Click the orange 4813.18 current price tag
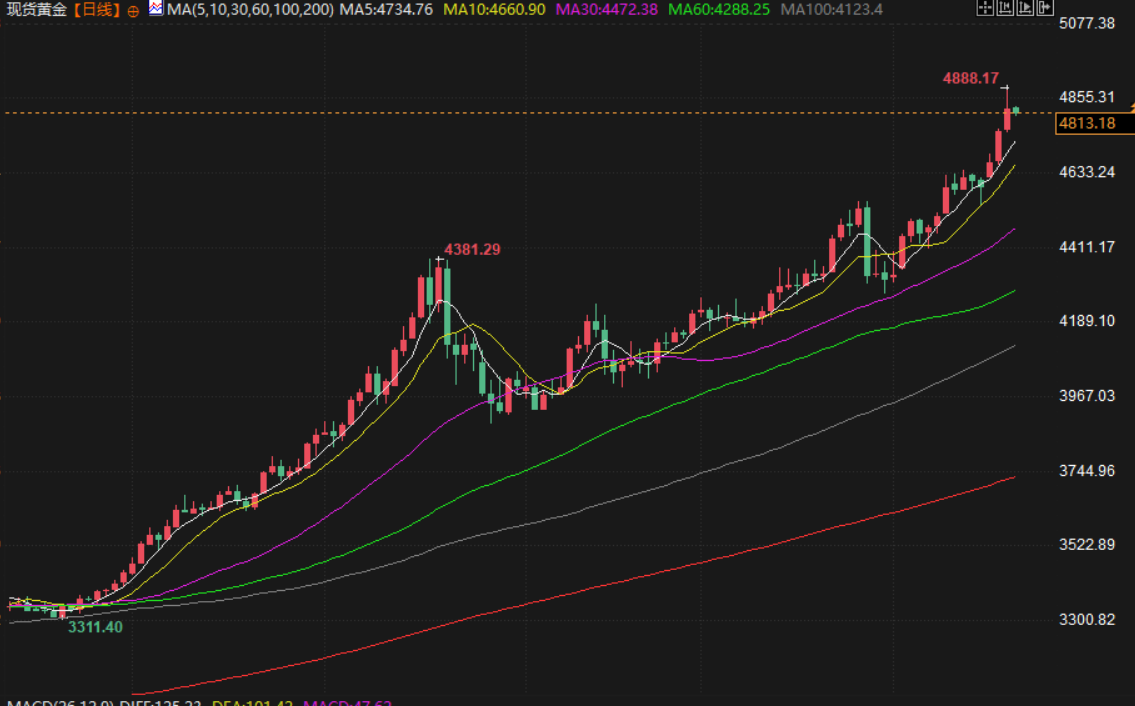 [x=1094, y=123]
